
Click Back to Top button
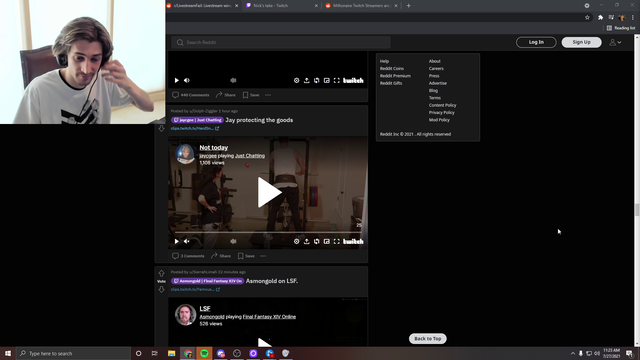coord(428,339)
